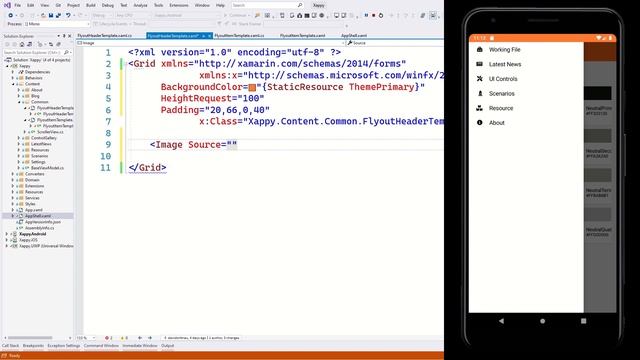The height and width of the screenshot is (360, 640).
Task: Click the wrench icon beside Source dropdown
Action: 350,43
